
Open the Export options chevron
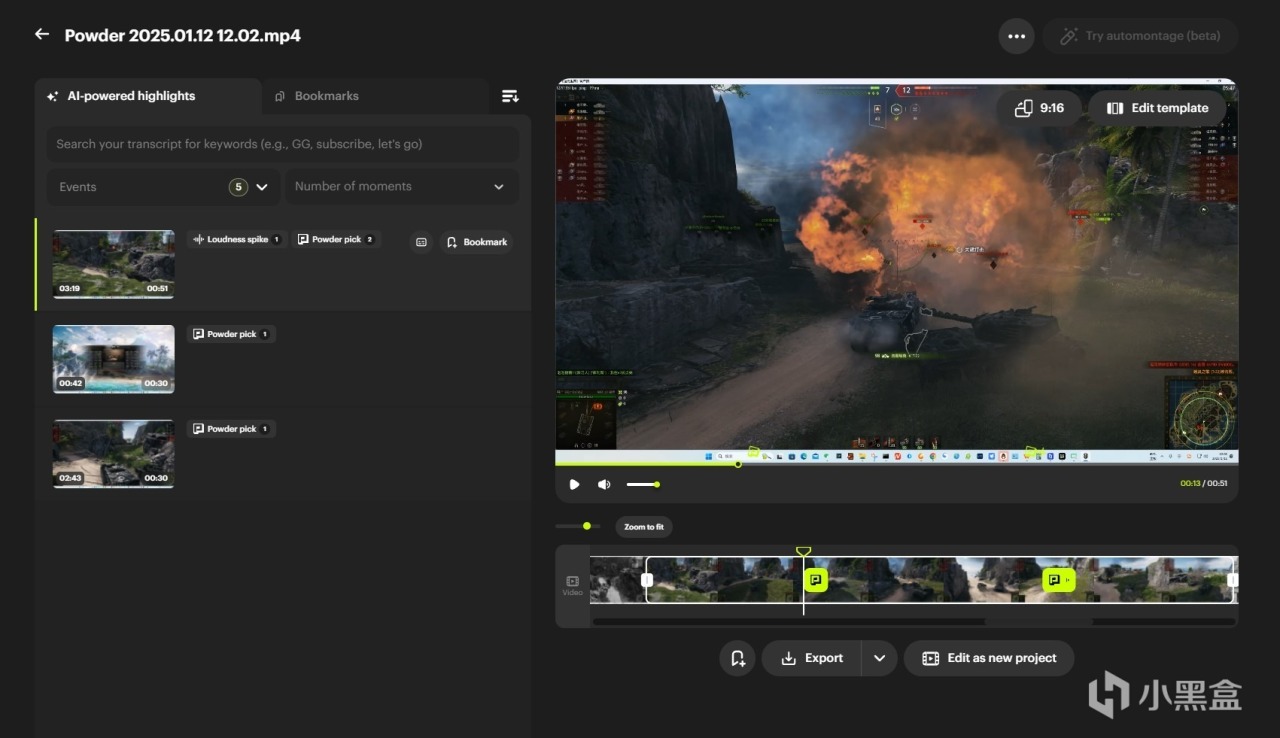click(880, 658)
